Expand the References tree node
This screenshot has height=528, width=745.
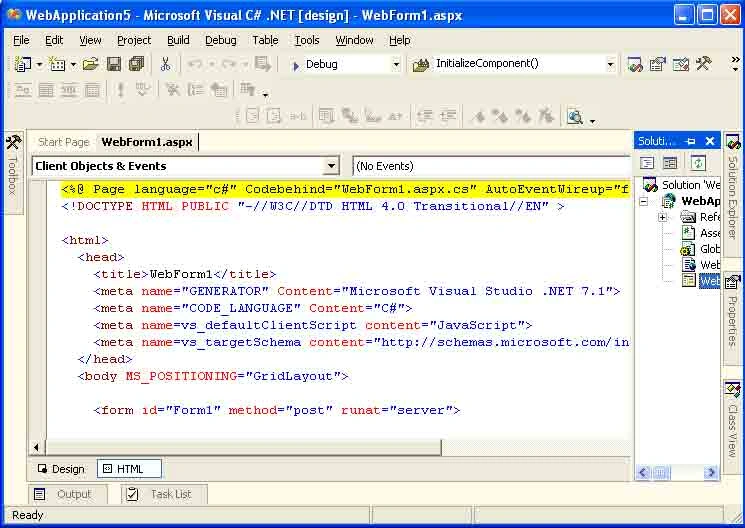662,217
